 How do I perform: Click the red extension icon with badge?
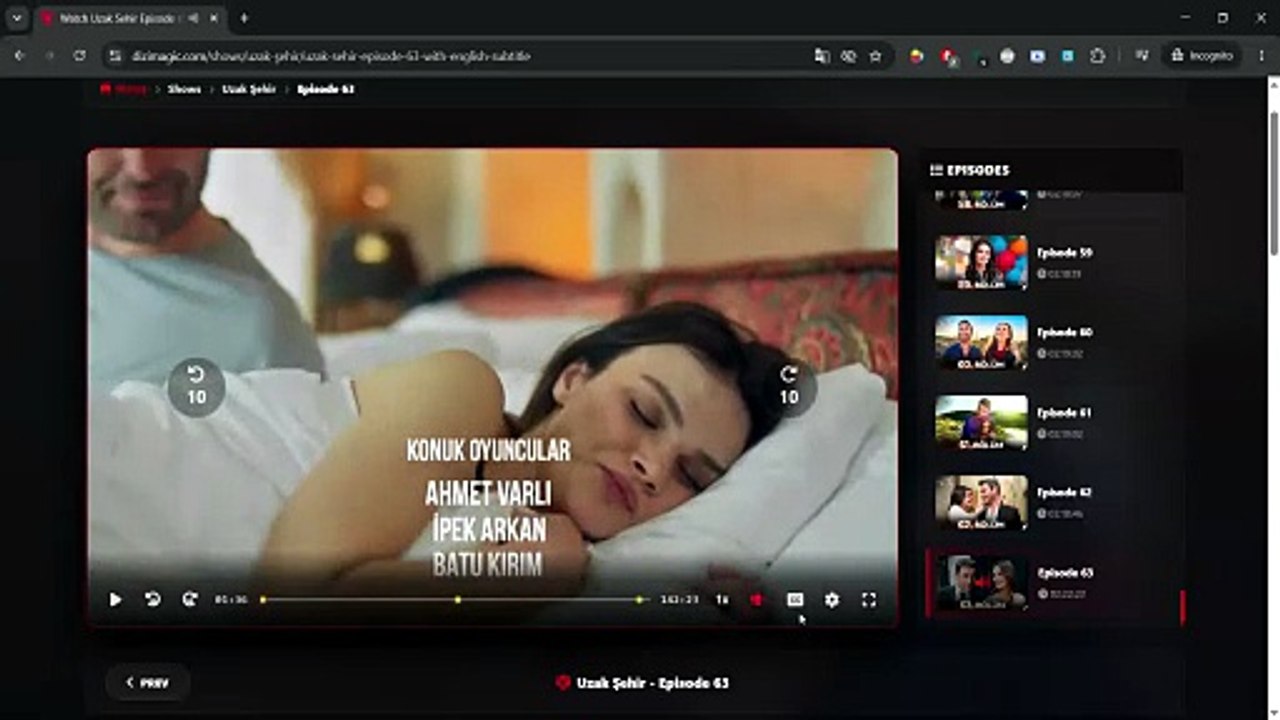click(x=948, y=57)
